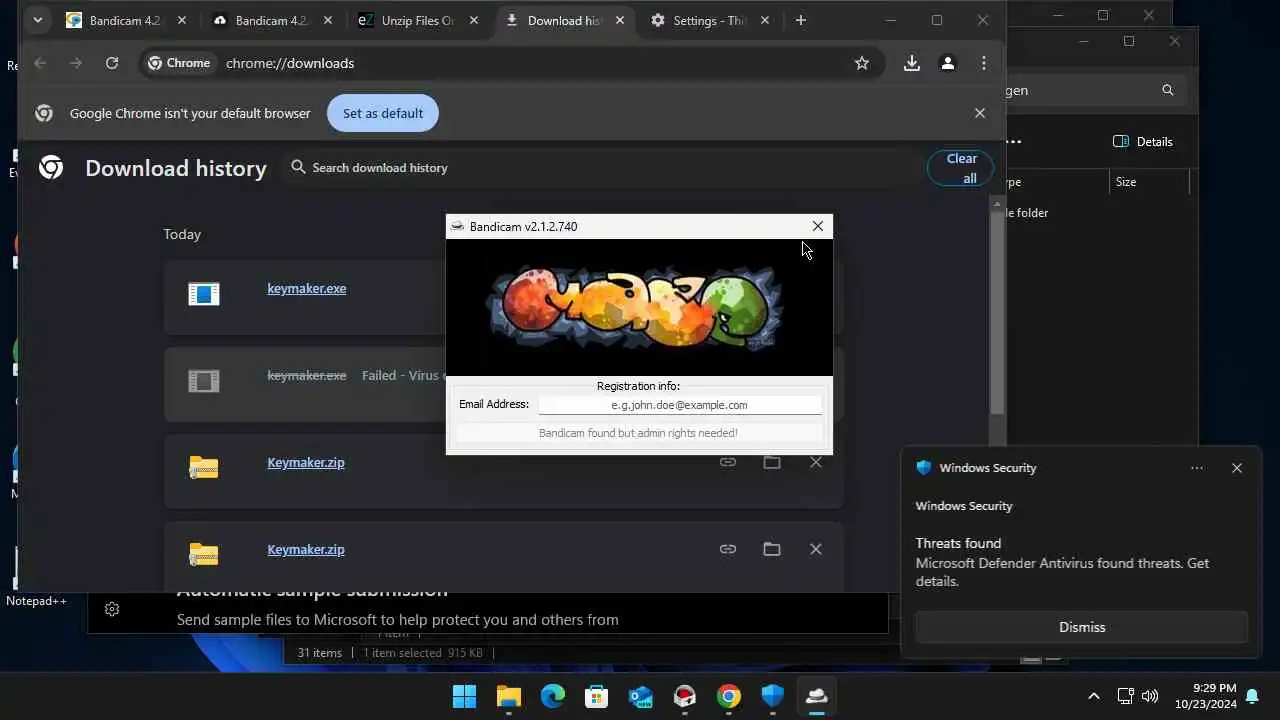Image resolution: width=1280 pixels, height=720 pixels.
Task: Open File Explorer from the taskbar
Action: pos(509,697)
